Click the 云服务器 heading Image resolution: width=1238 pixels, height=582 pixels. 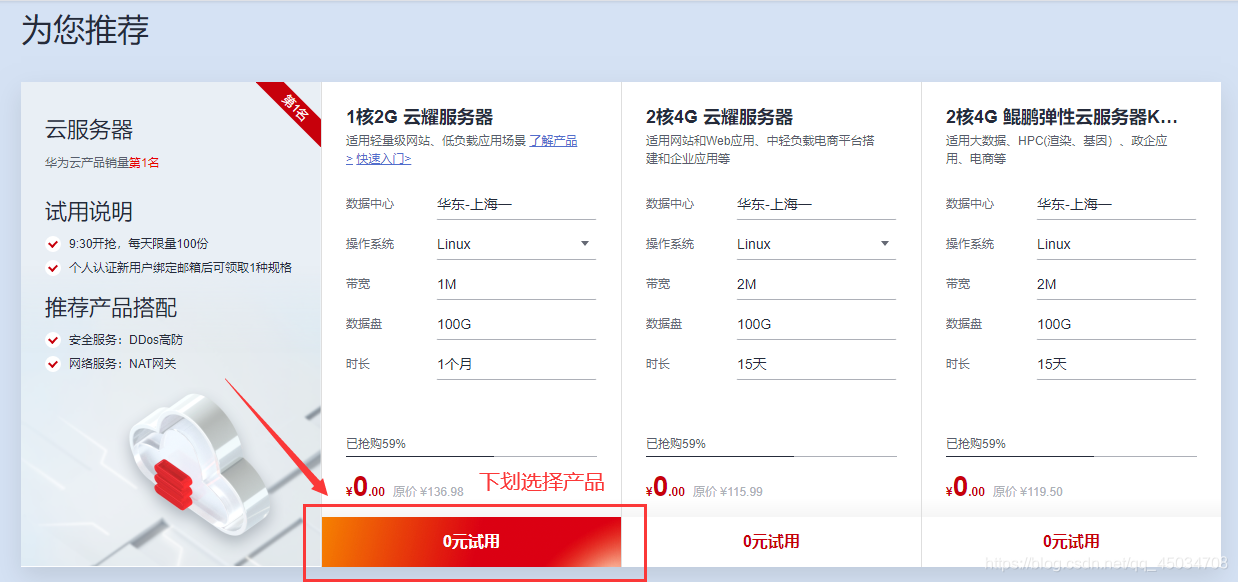click(89, 130)
